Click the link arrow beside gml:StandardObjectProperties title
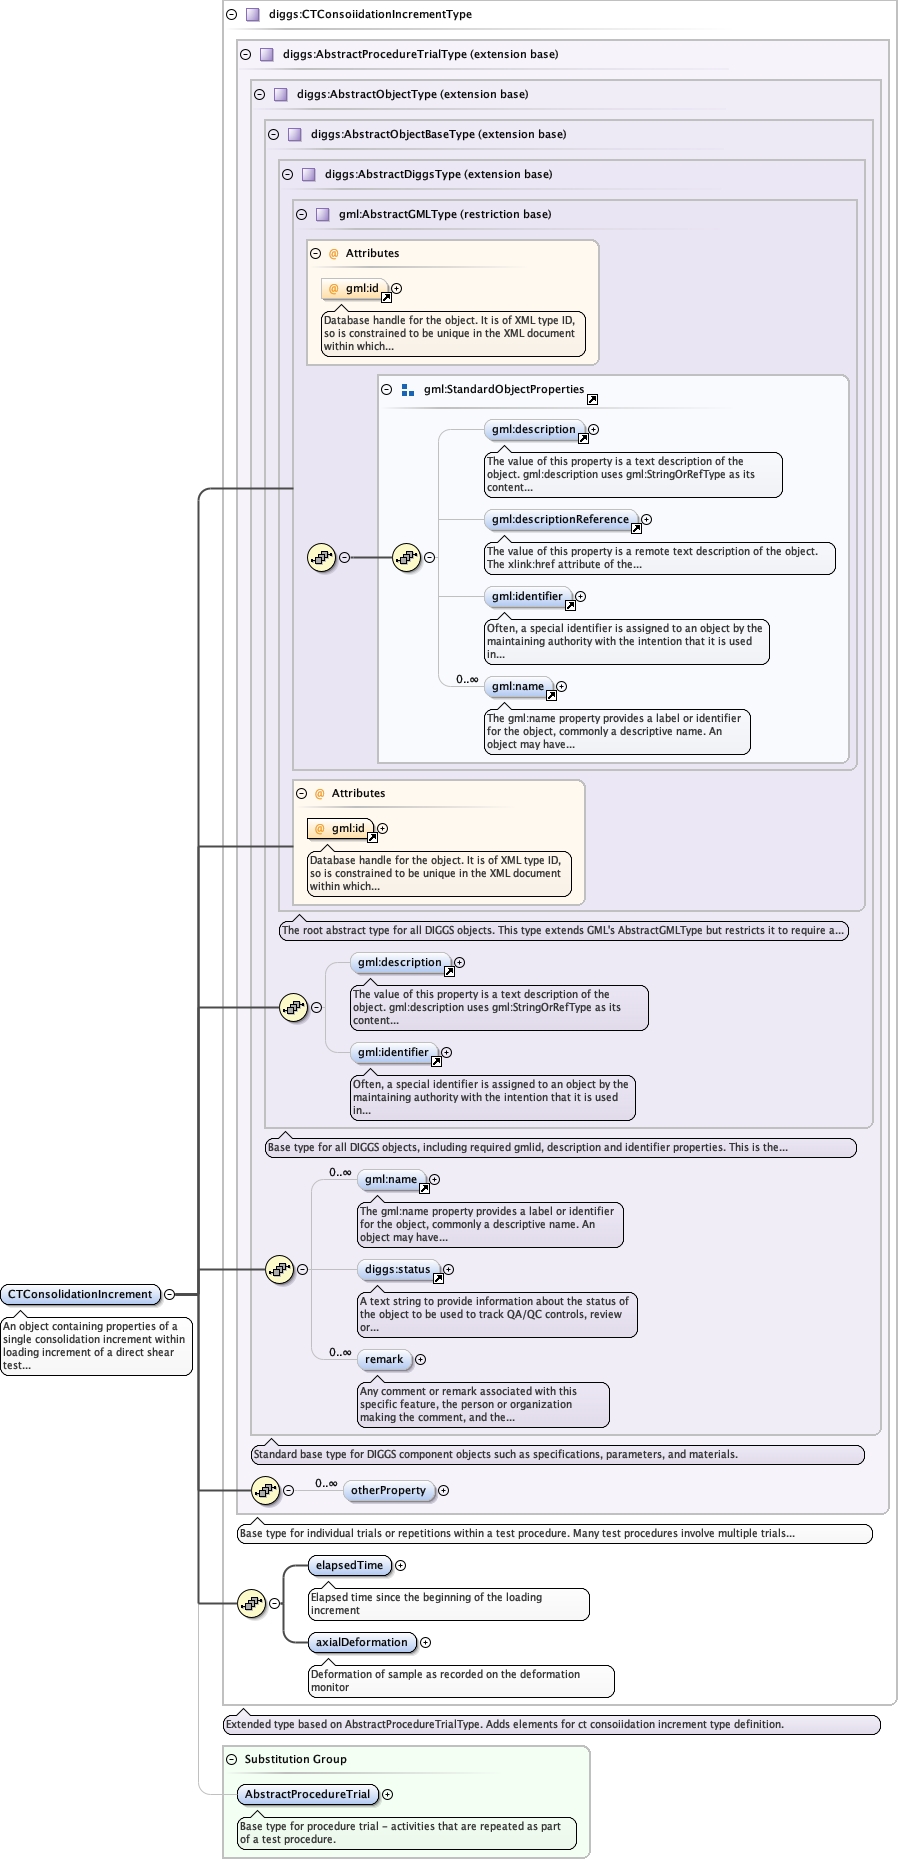 pyautogui.click(x=592, y=399)
